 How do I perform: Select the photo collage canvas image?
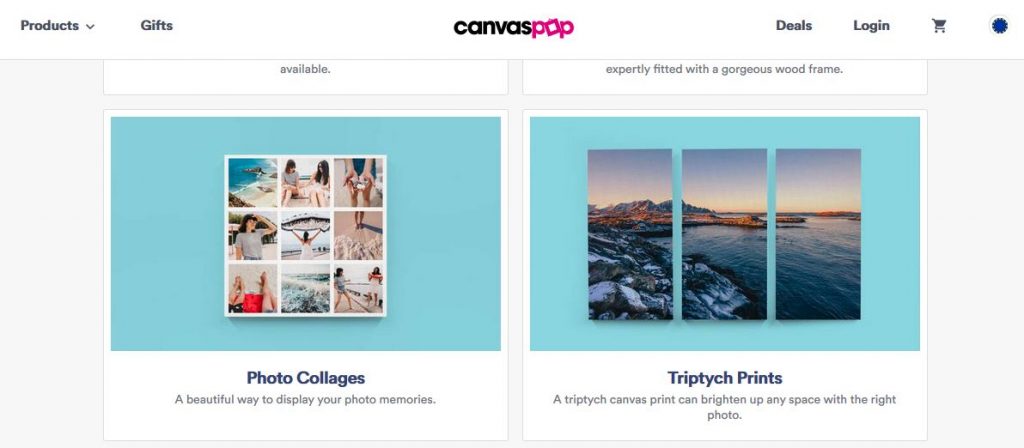(x=306, y=236)
